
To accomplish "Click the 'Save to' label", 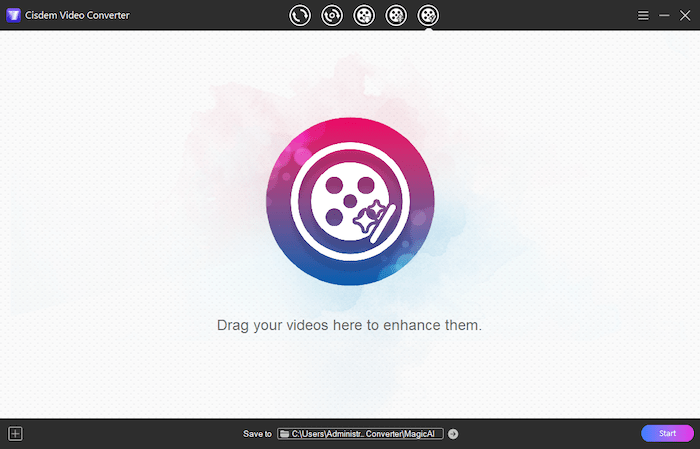I will point(257,434).
